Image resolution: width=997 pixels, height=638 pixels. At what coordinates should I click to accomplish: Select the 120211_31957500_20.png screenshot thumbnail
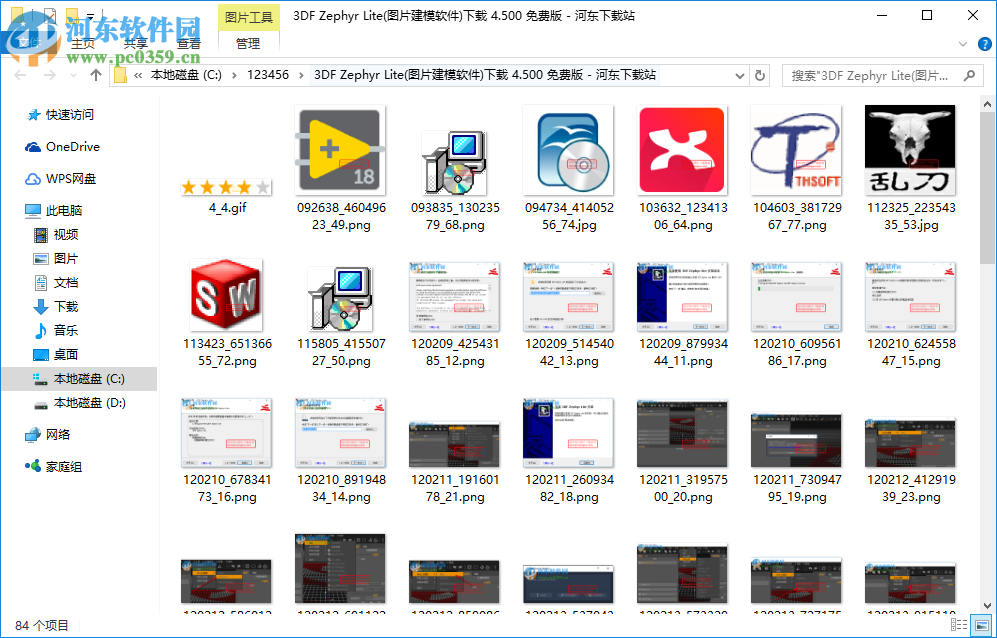pos(682,434)
